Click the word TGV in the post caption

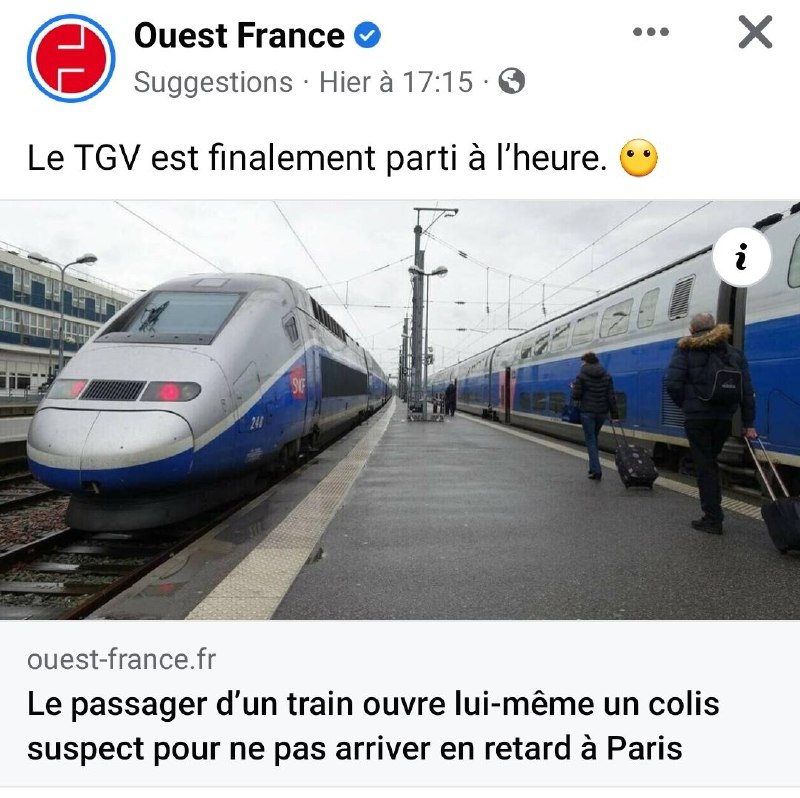pyautogui.click(x=107, y=158)
